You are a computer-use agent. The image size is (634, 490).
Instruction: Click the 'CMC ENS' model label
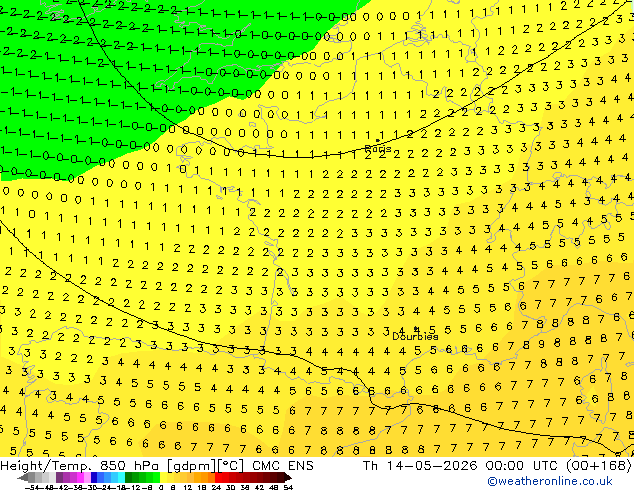(x=283, y=466)
